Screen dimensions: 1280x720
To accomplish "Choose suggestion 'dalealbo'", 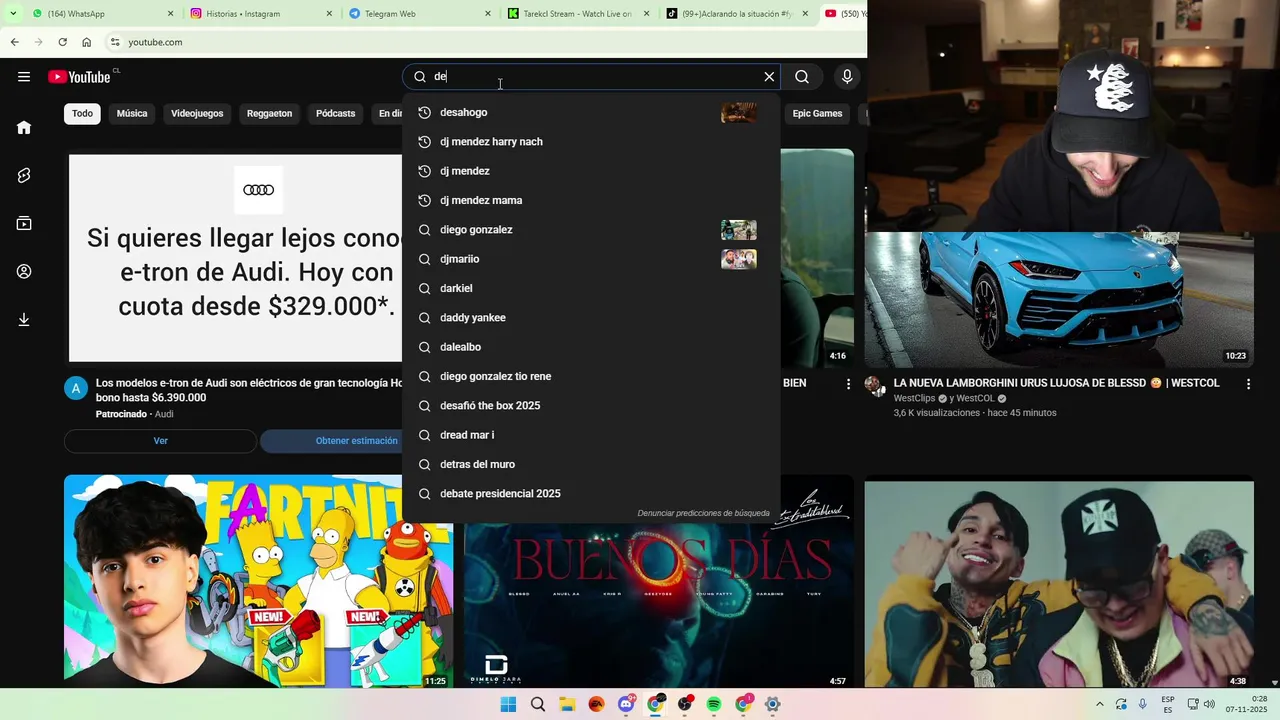I will tap(591, 347).
